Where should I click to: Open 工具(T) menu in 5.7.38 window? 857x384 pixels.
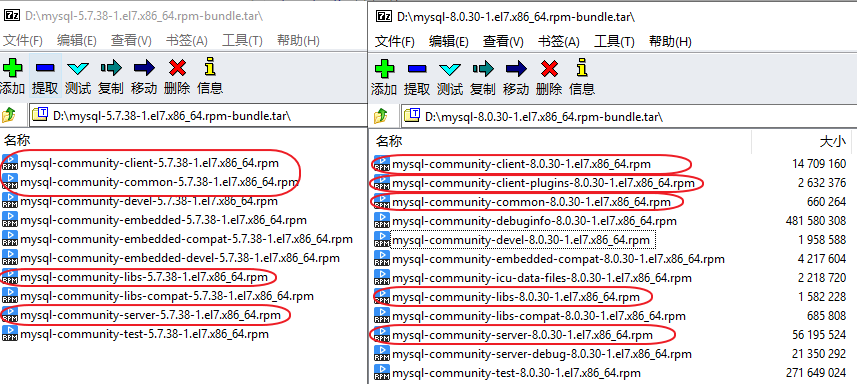(x=242, y=40)
